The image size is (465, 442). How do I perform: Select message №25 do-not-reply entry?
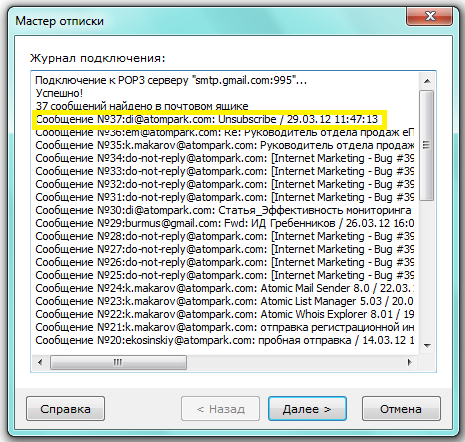[x=225, y=275]
